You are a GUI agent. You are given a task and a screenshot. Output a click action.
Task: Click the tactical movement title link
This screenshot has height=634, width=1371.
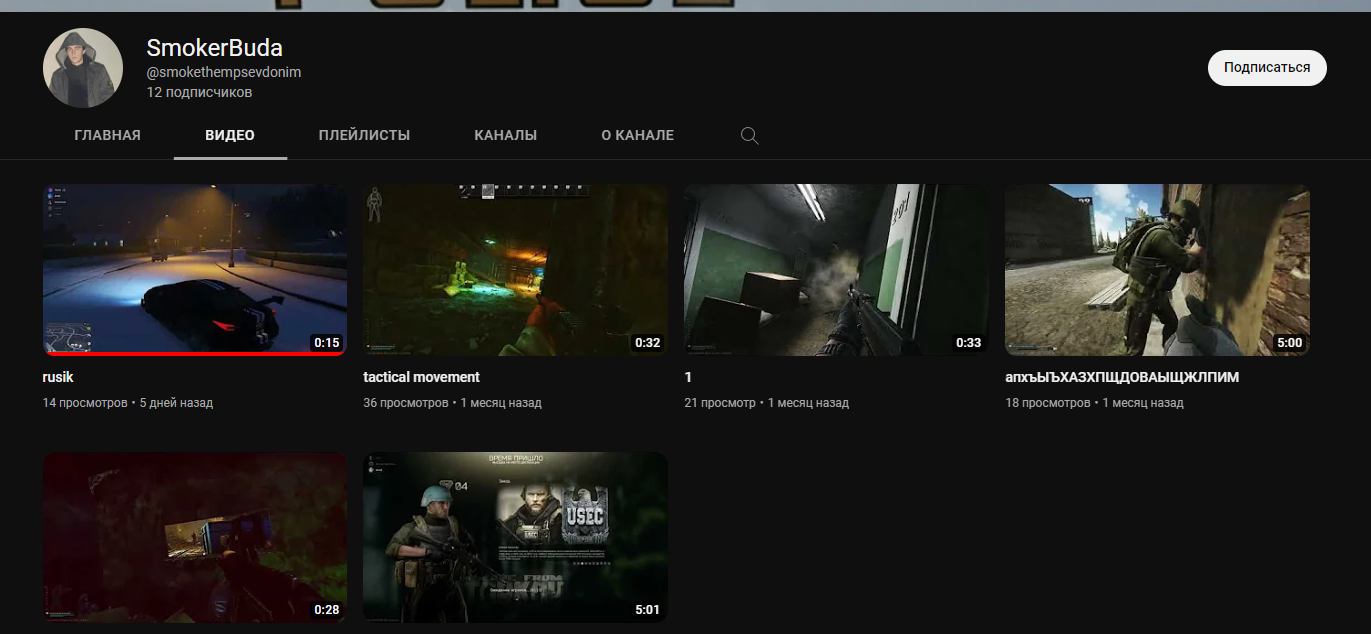tap(421, 378)
